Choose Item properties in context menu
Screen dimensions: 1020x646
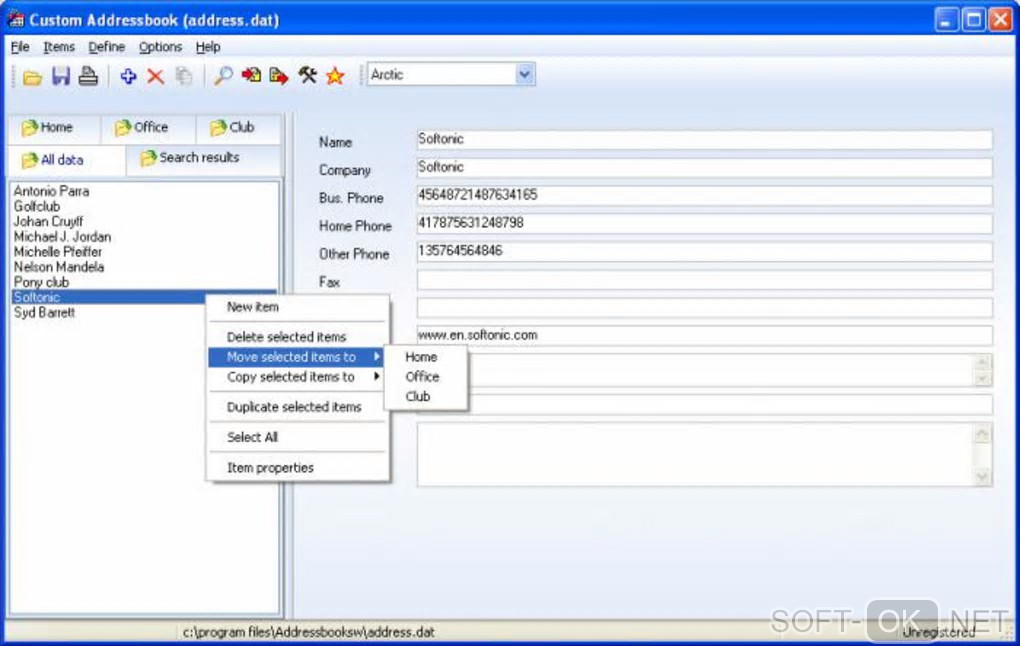pos(298,468)
